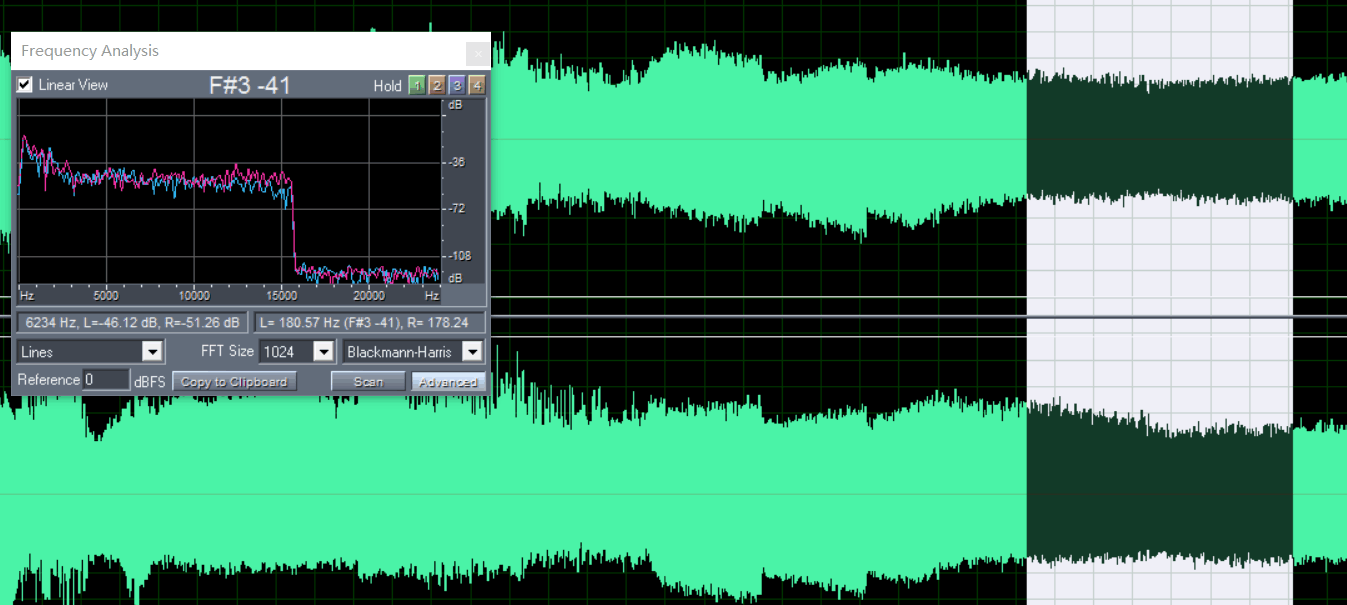
Task: Open the Blackmann-Harris window type dropdown
Action: [x=472, y=352]
